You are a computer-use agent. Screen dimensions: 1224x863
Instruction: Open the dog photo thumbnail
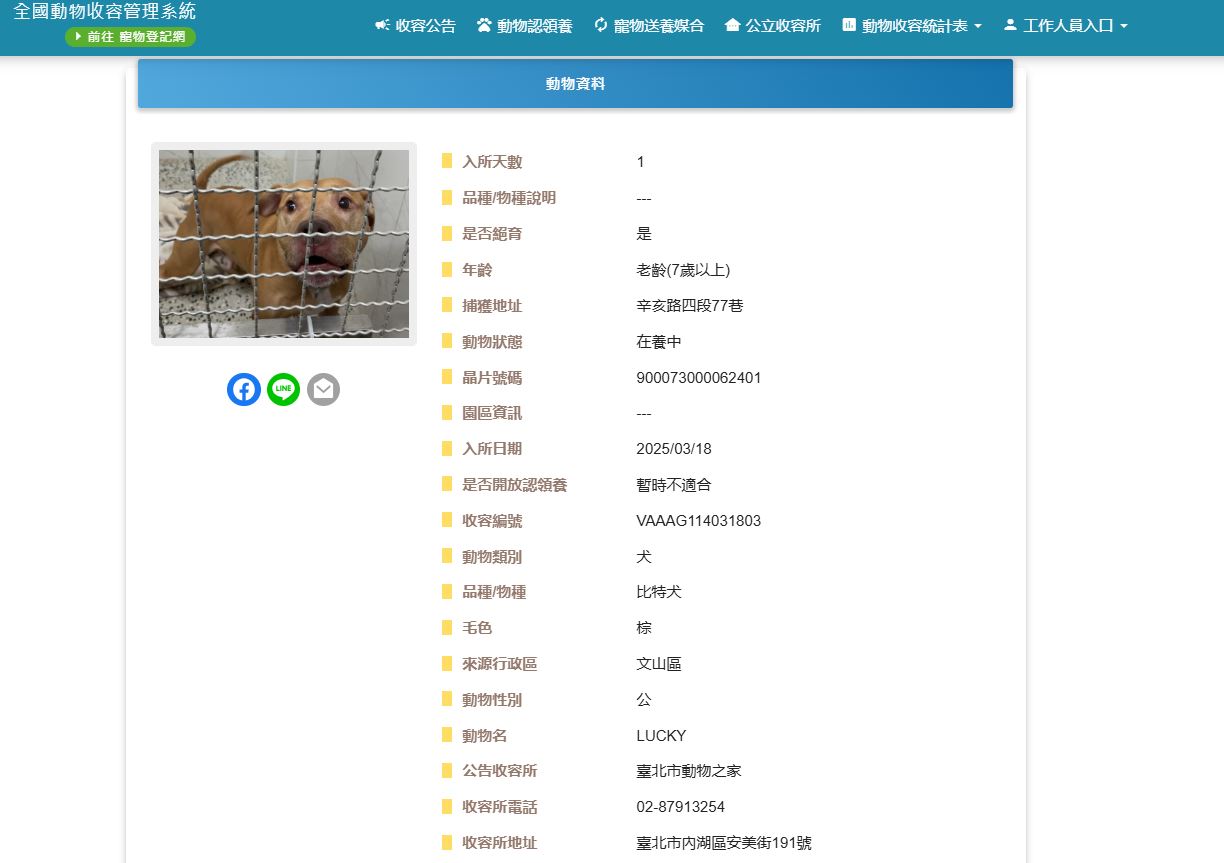coord(284,244)
